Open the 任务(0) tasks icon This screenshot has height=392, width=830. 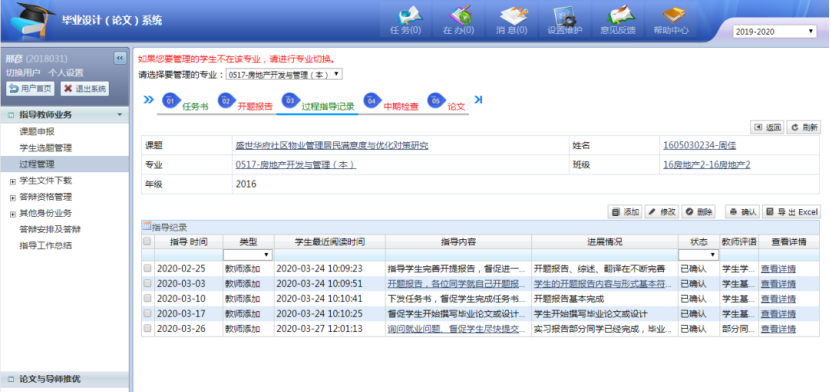click(405, 20)
